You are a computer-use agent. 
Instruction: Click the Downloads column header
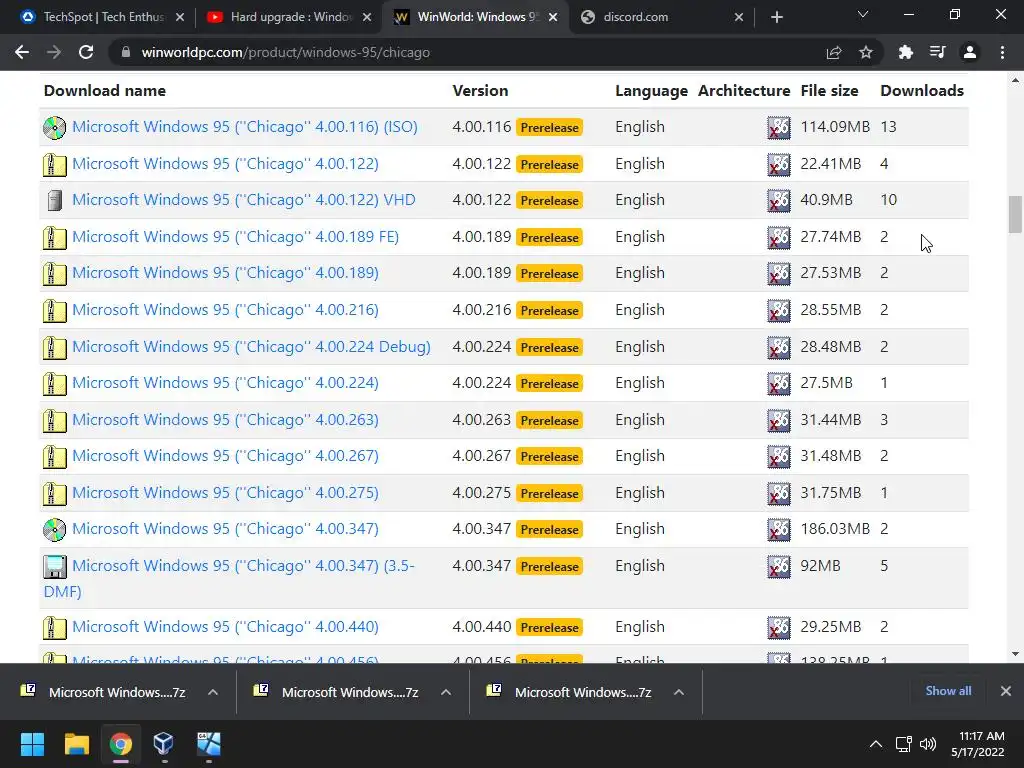pyautogui.click(x=921, y=91)
